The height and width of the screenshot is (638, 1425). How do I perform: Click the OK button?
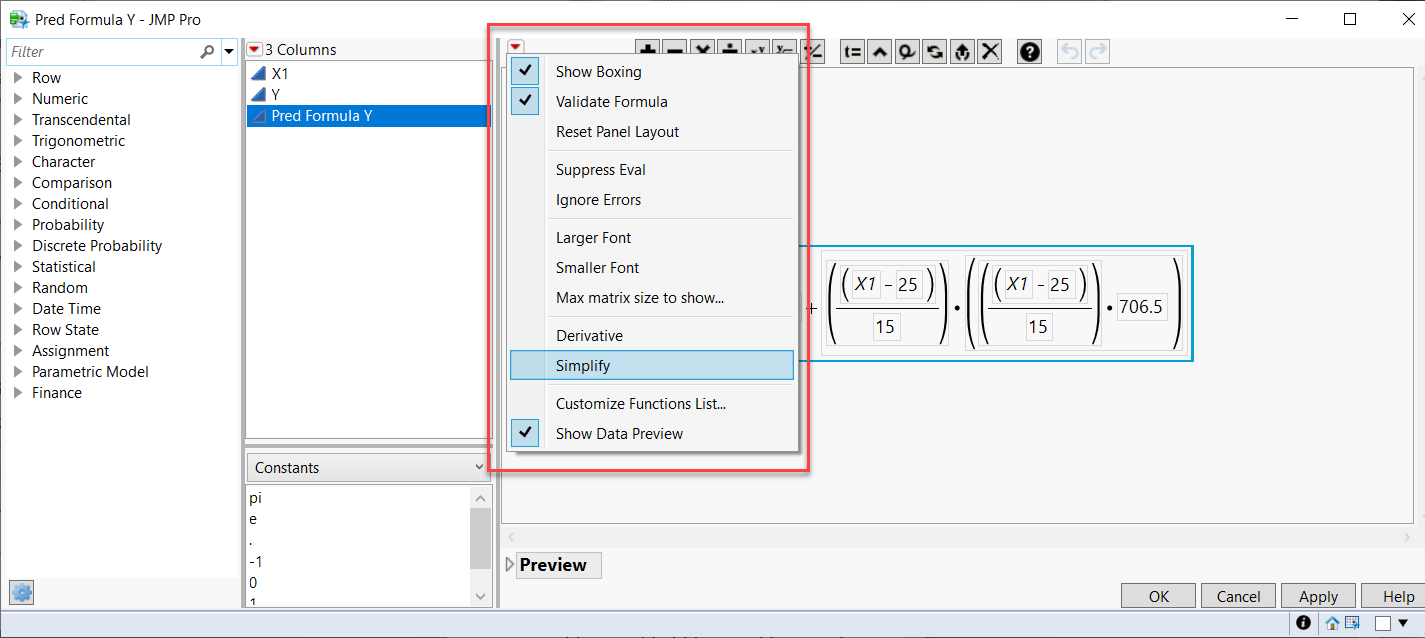[x=1157, y=595]
